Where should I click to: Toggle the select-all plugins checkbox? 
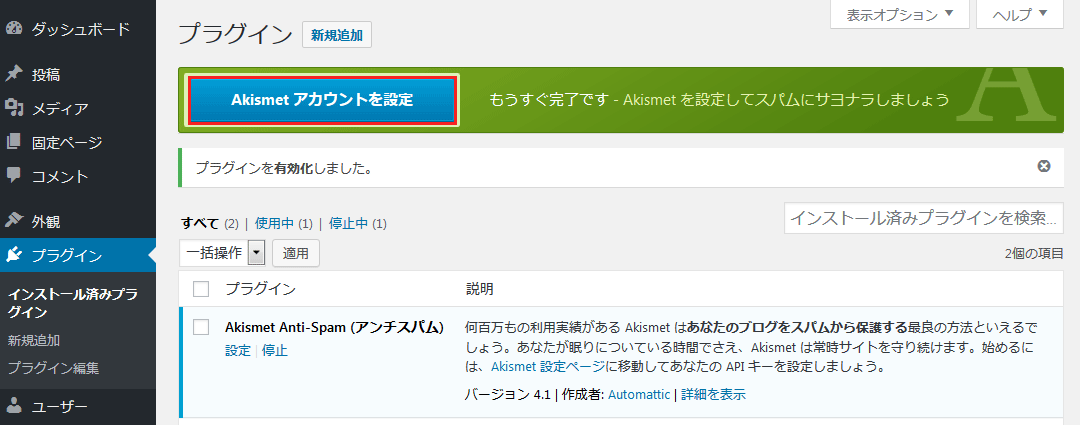[x=201, y=289]
